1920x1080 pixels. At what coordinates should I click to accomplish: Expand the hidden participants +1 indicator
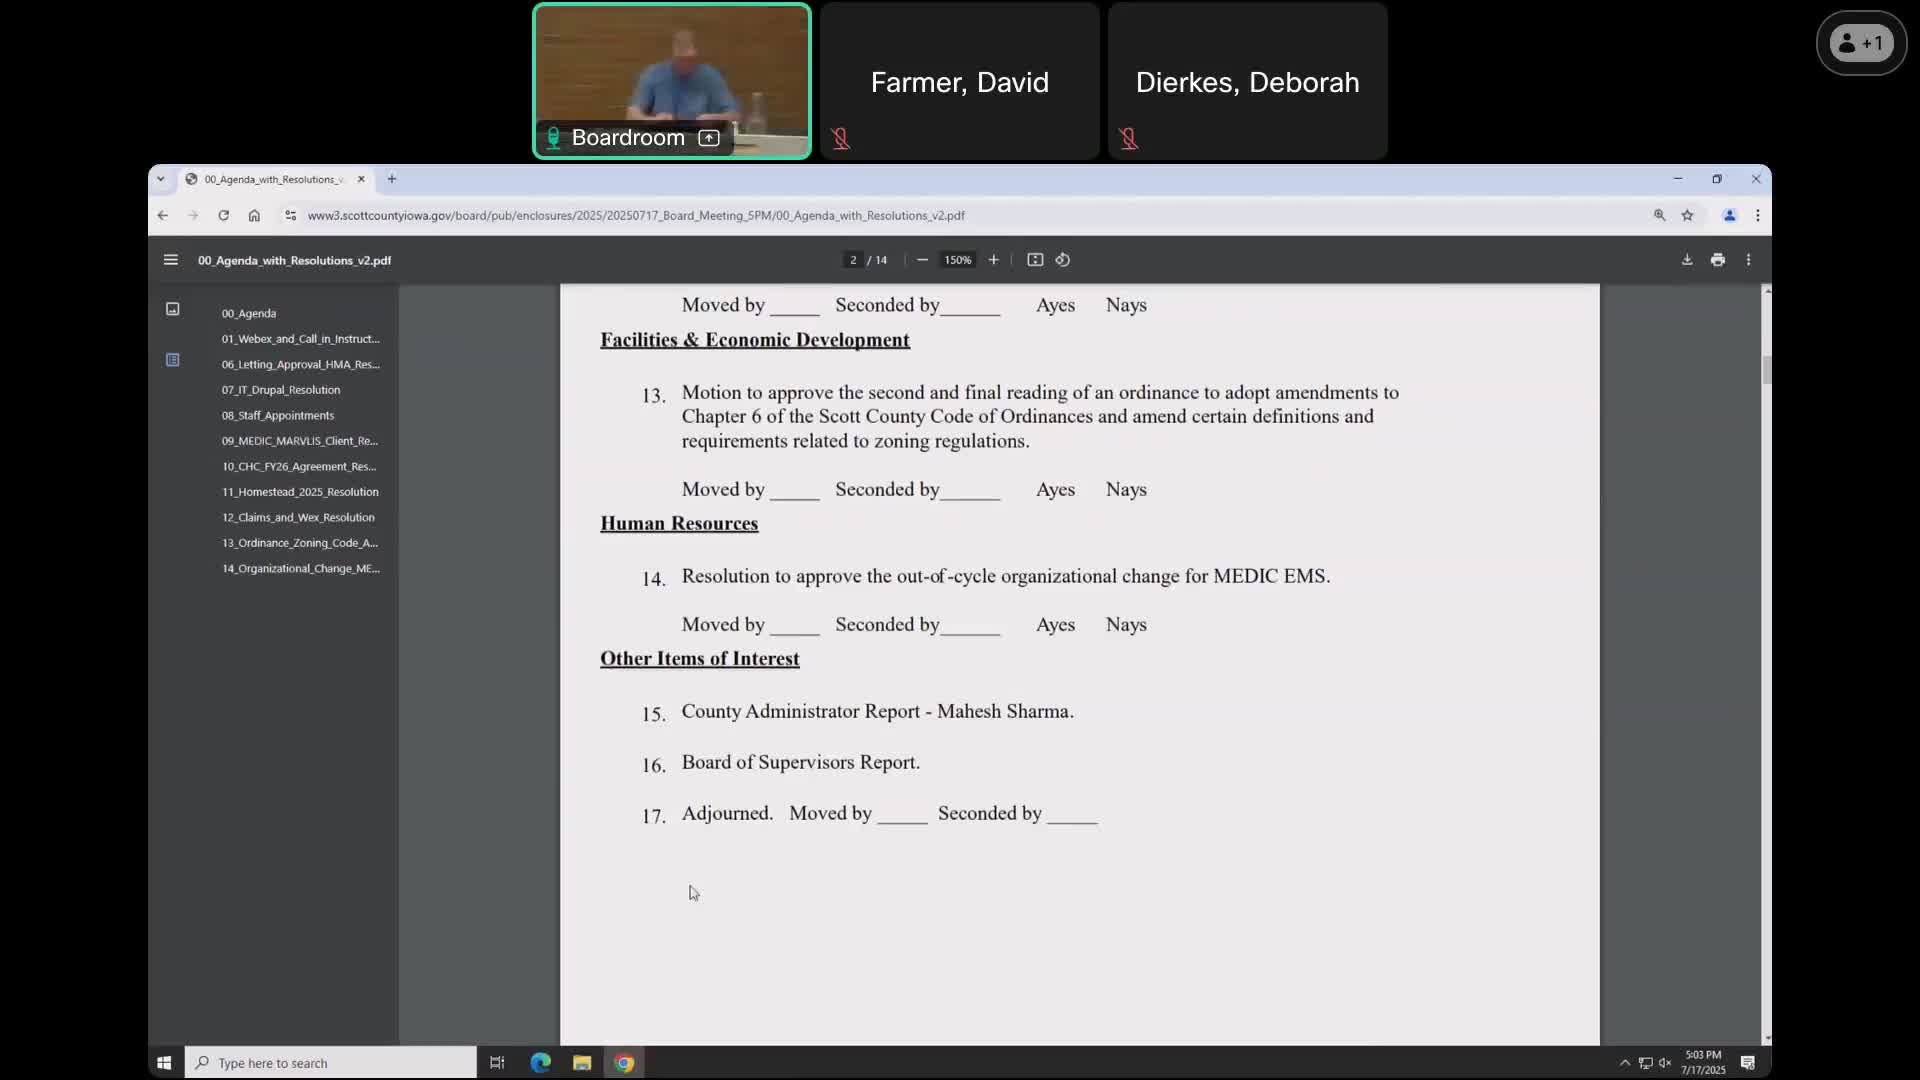point(1860,43)
